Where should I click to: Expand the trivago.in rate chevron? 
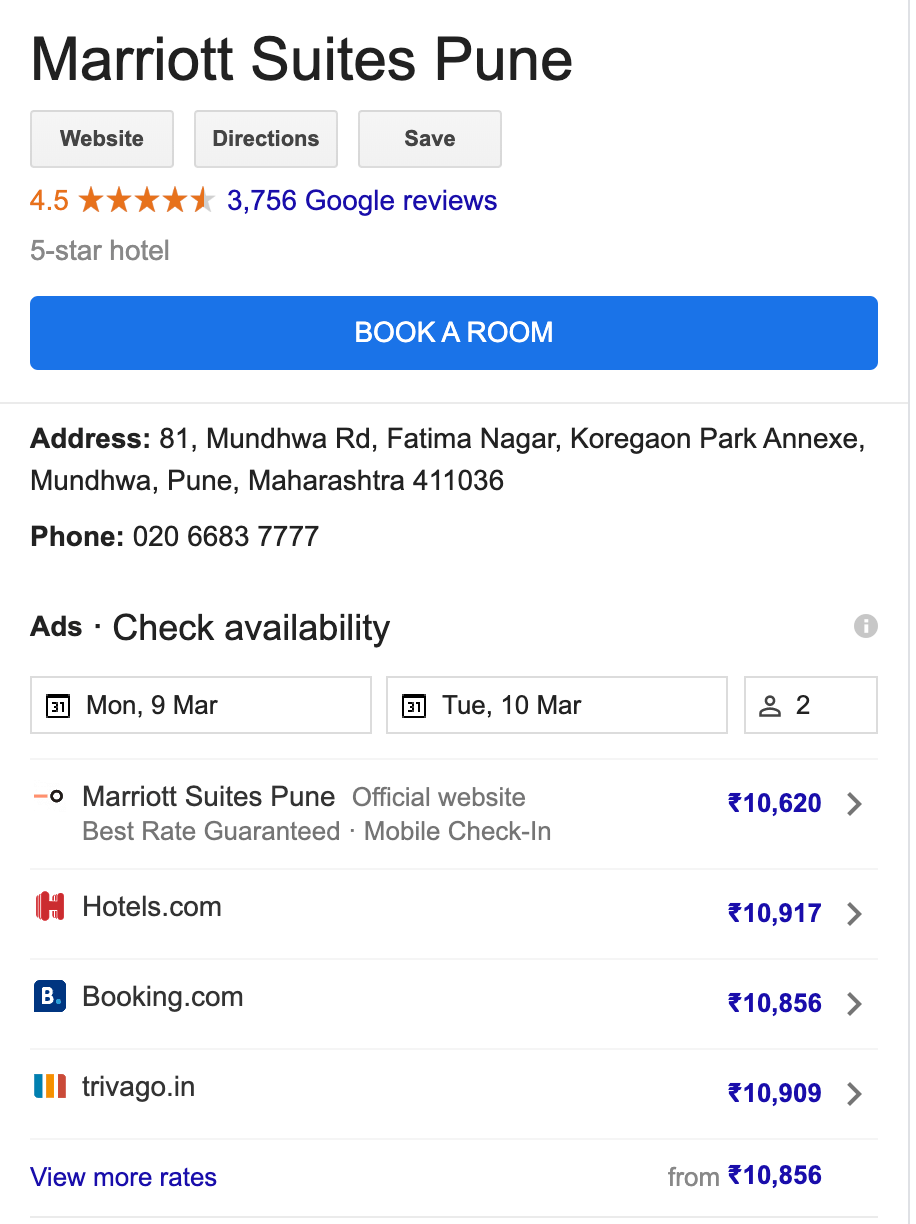[854, 1094]
